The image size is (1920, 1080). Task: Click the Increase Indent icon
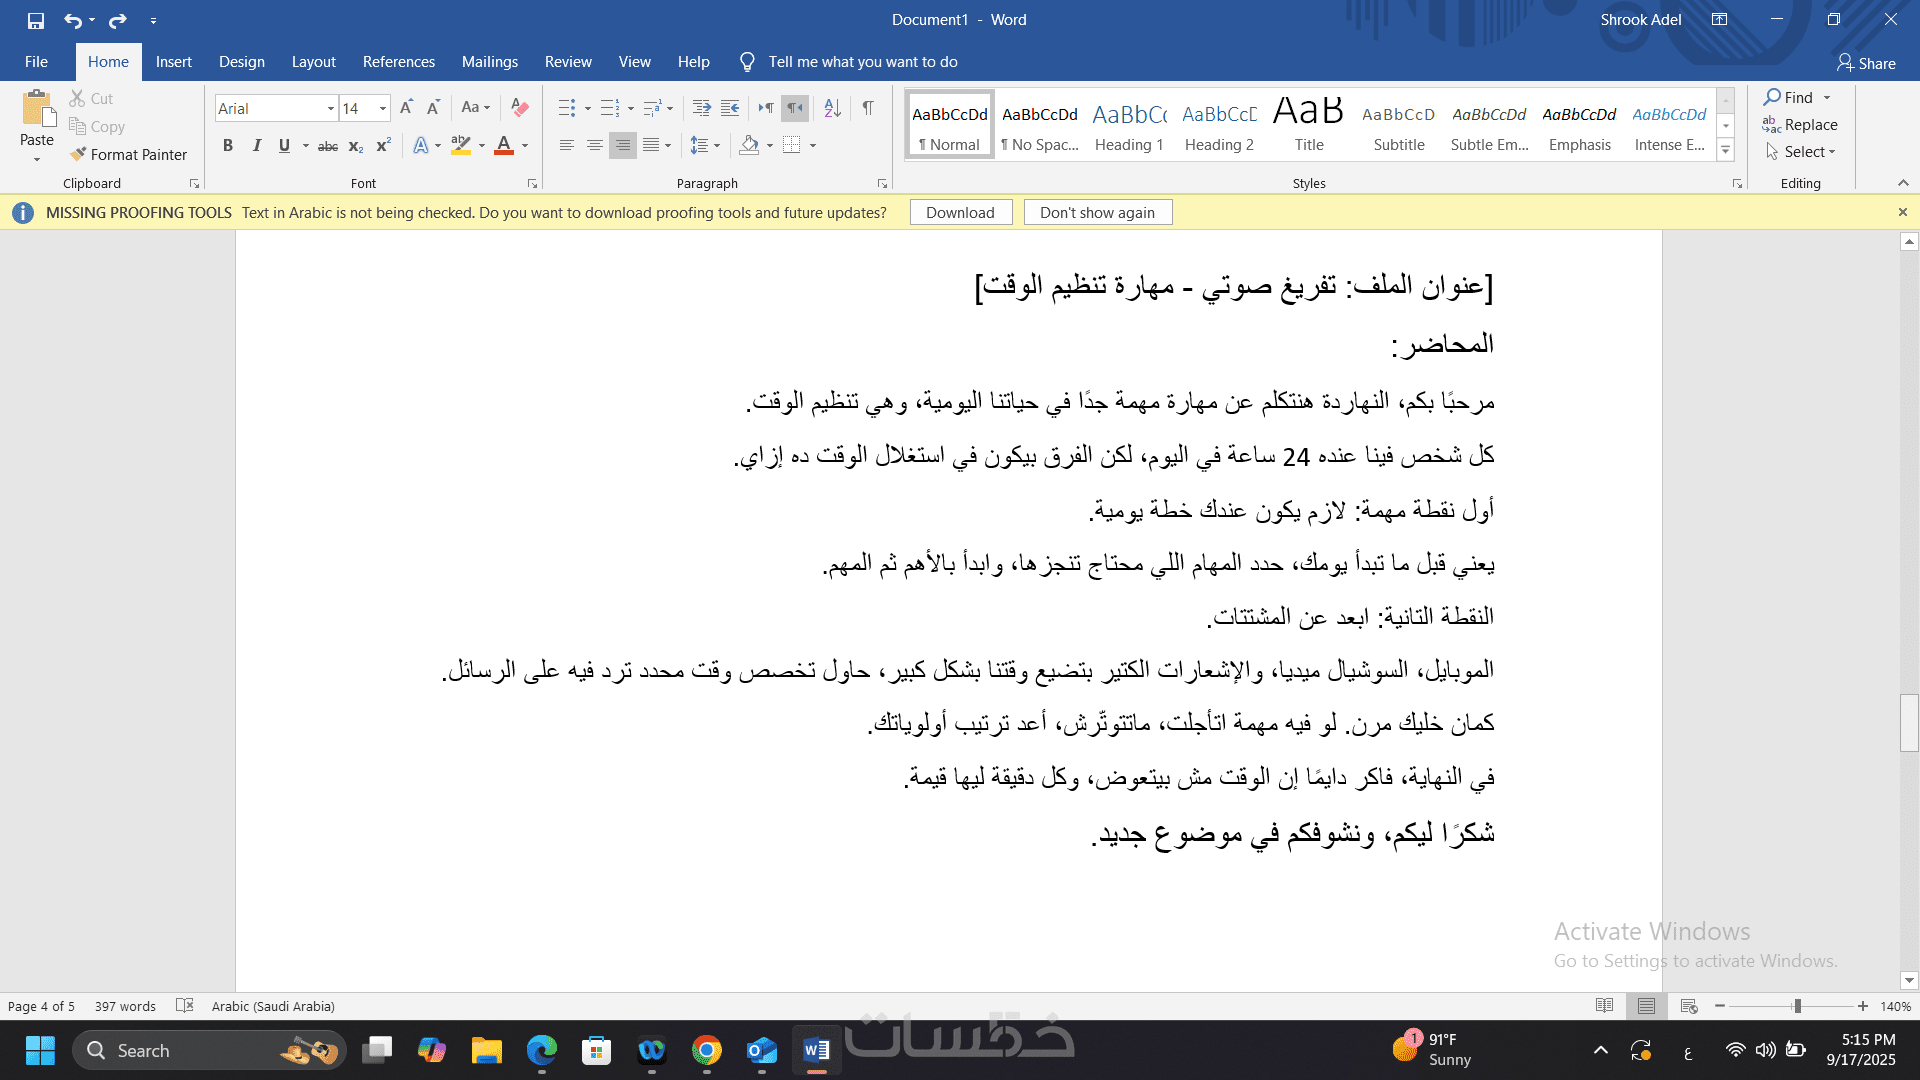pos(730,108)
